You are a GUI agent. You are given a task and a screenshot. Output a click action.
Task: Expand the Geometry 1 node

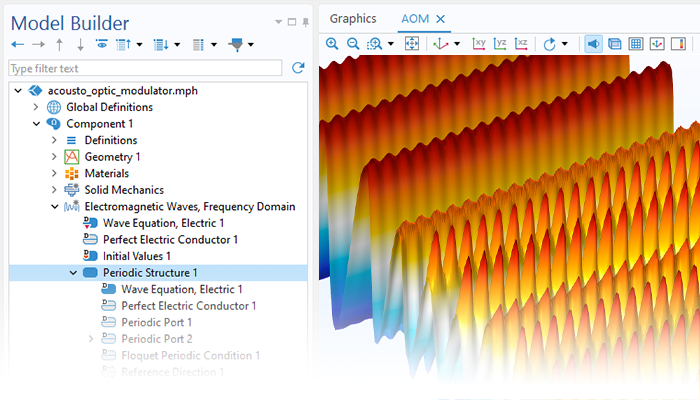[x=54, y=157]
